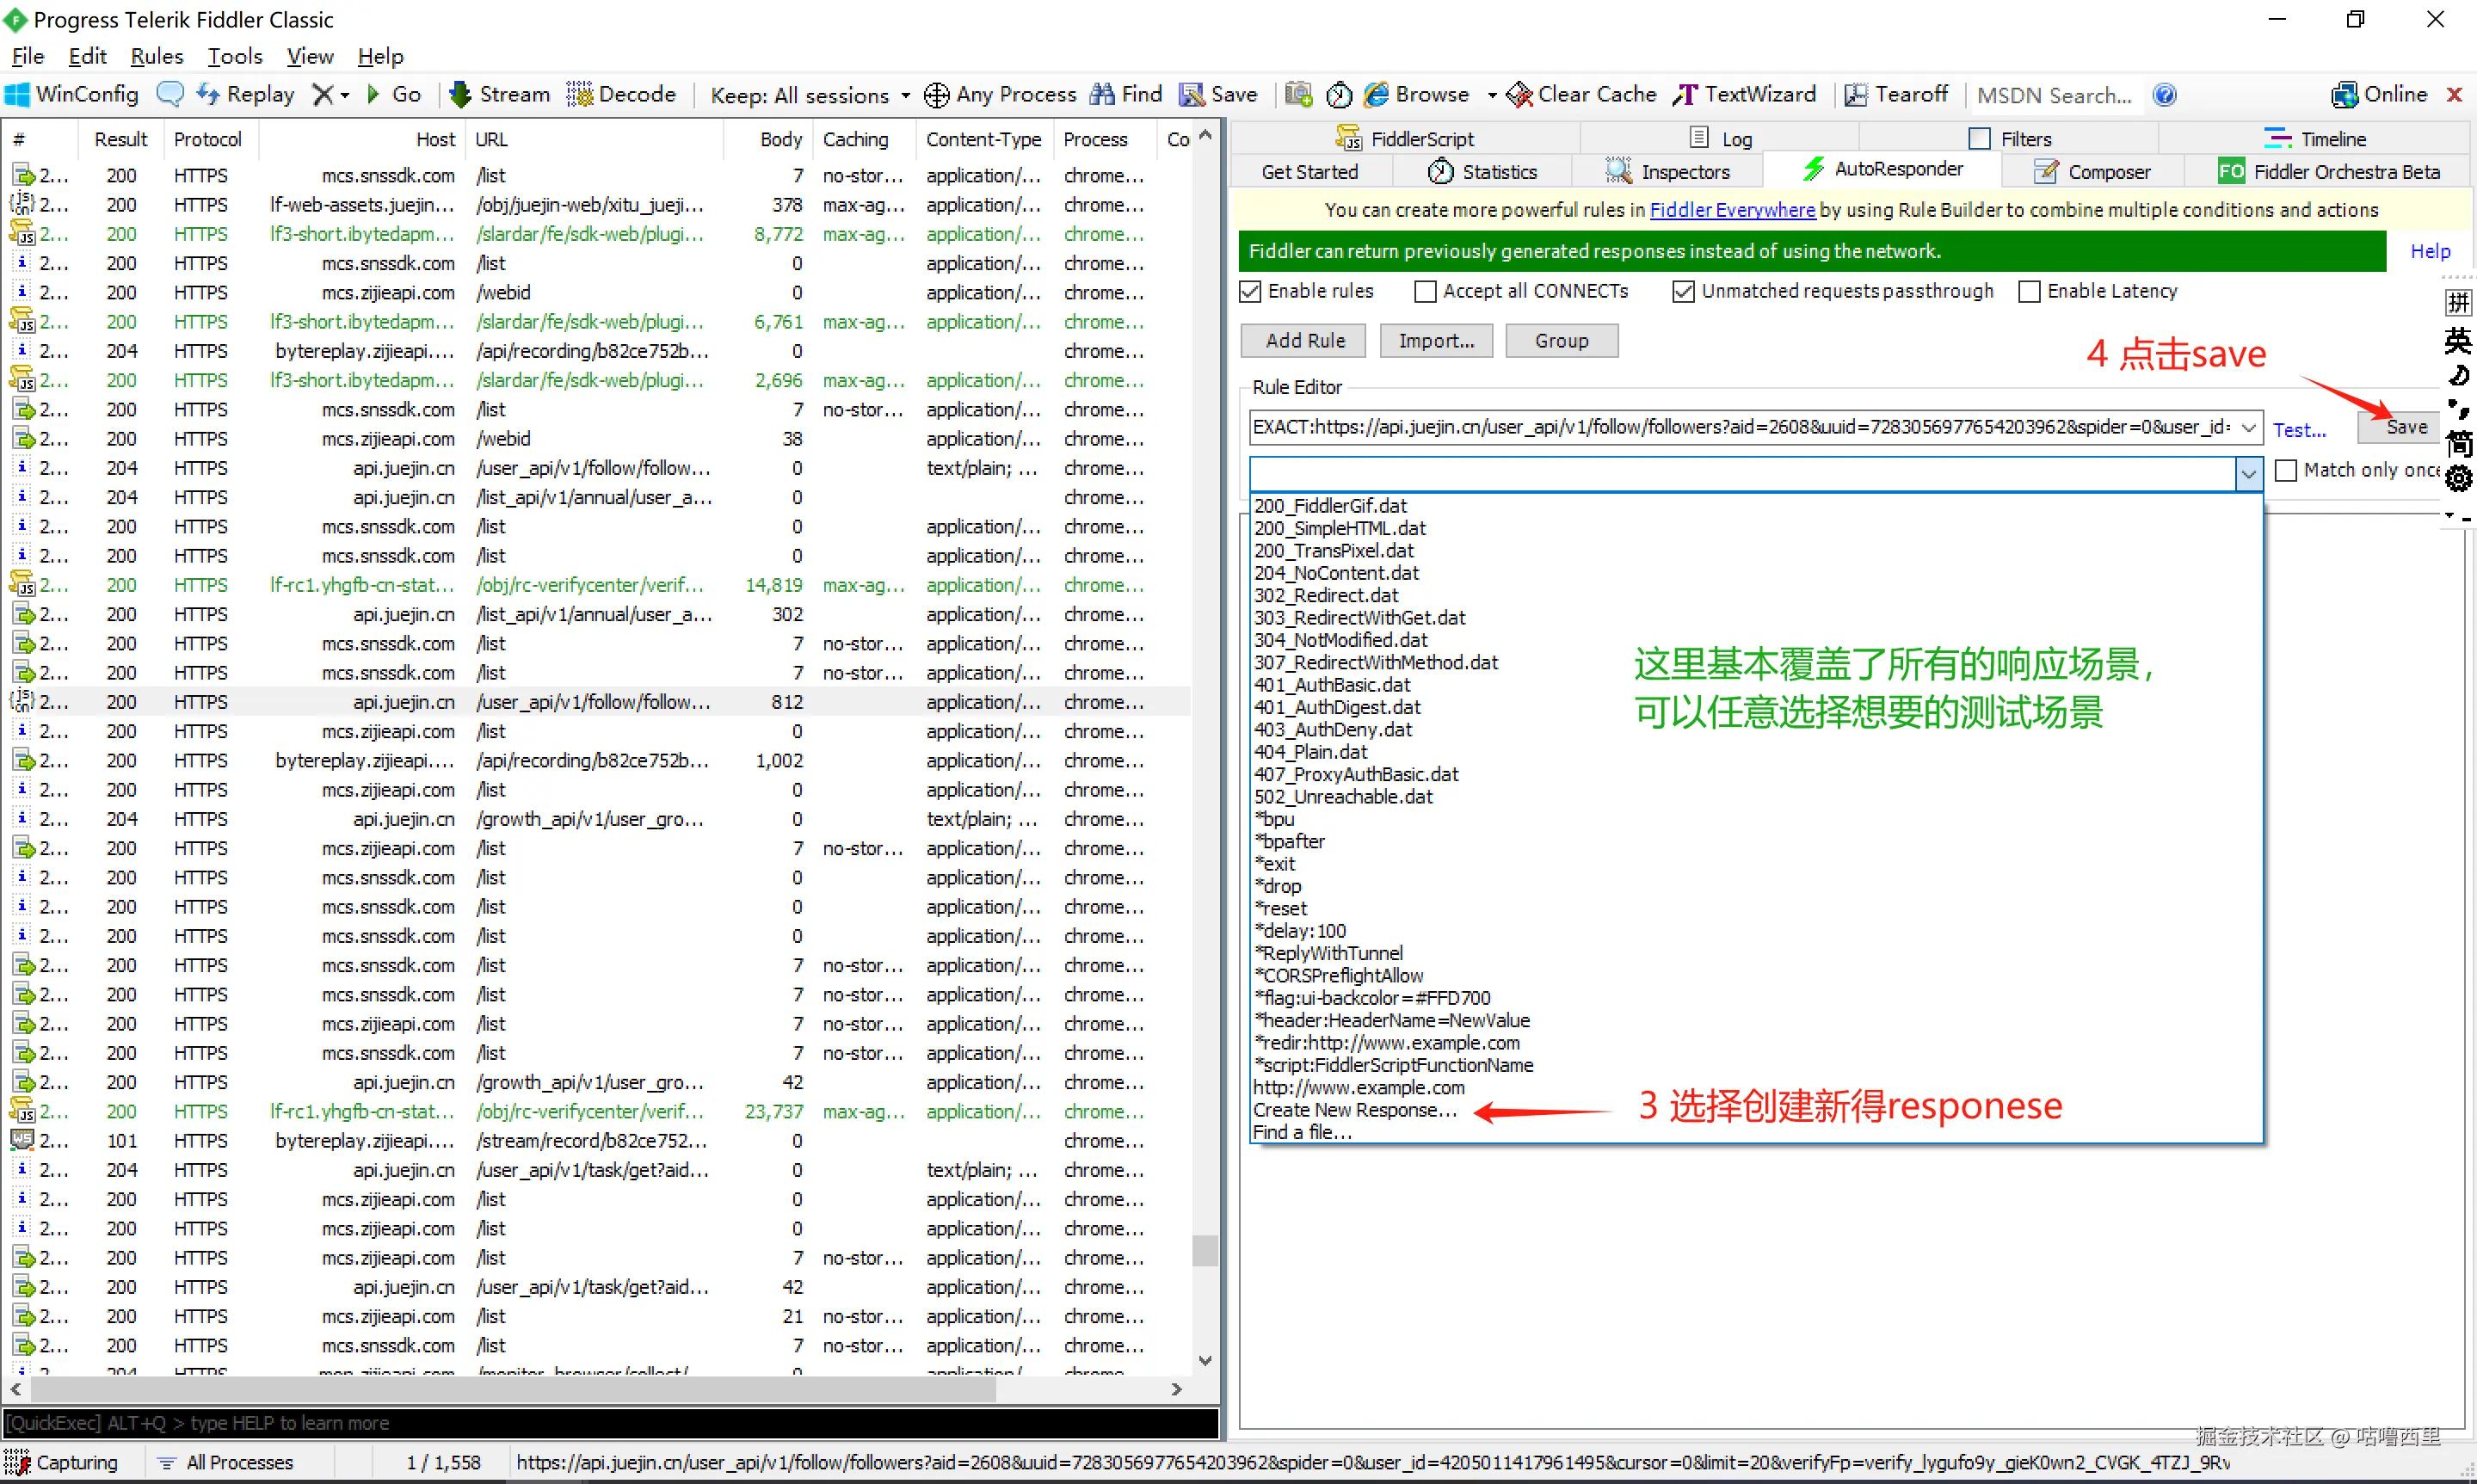Open the Fiddler Everywhere link
This screenshot has height=1484, width=2477.
(1731, 210)
